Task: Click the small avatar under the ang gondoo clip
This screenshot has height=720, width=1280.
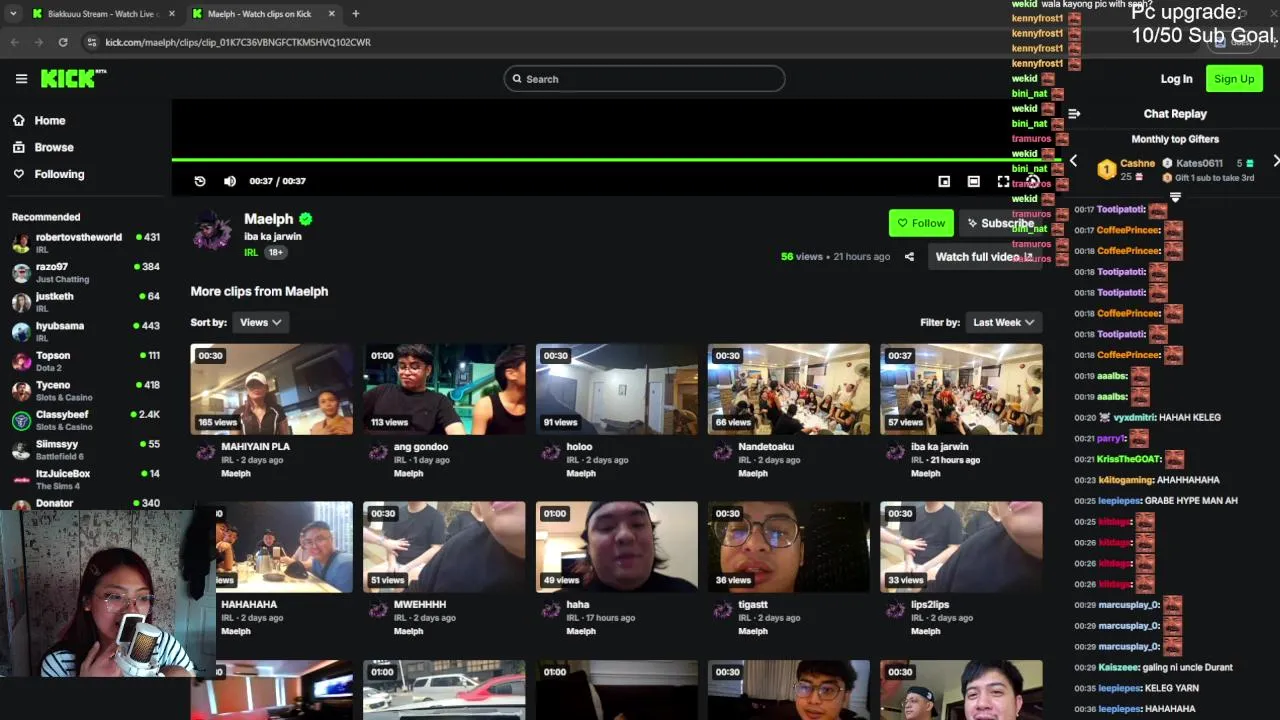Action: (378, 452)
